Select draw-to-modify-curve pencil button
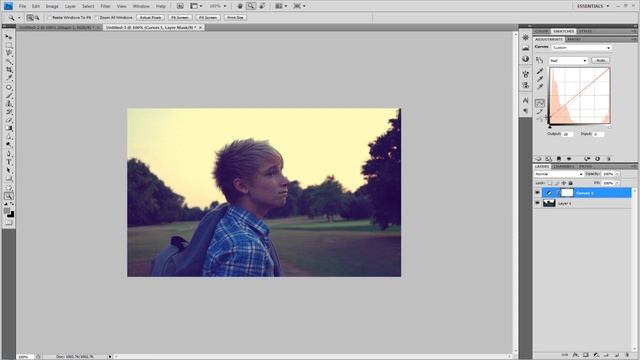 (x=540, y=111)
